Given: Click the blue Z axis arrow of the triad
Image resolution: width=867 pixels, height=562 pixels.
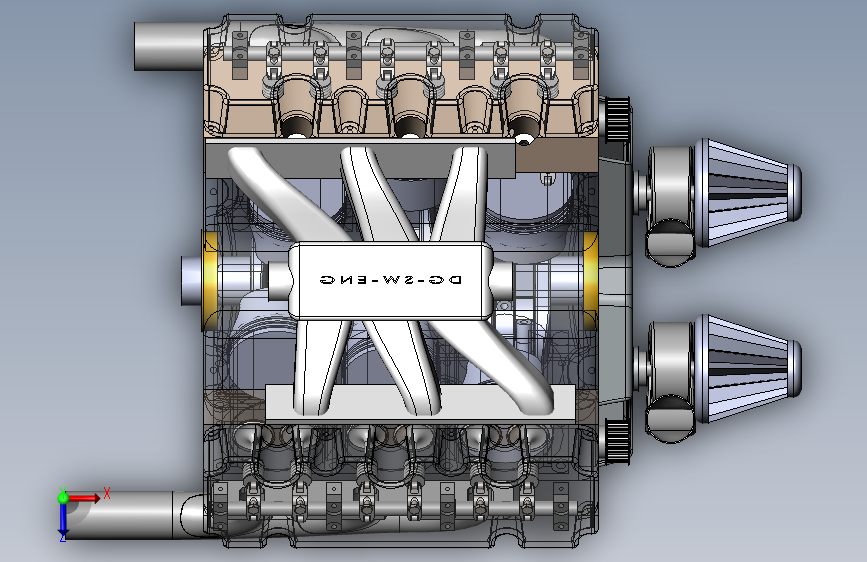Looking at the screenshot, I should (x=63, y=520).
